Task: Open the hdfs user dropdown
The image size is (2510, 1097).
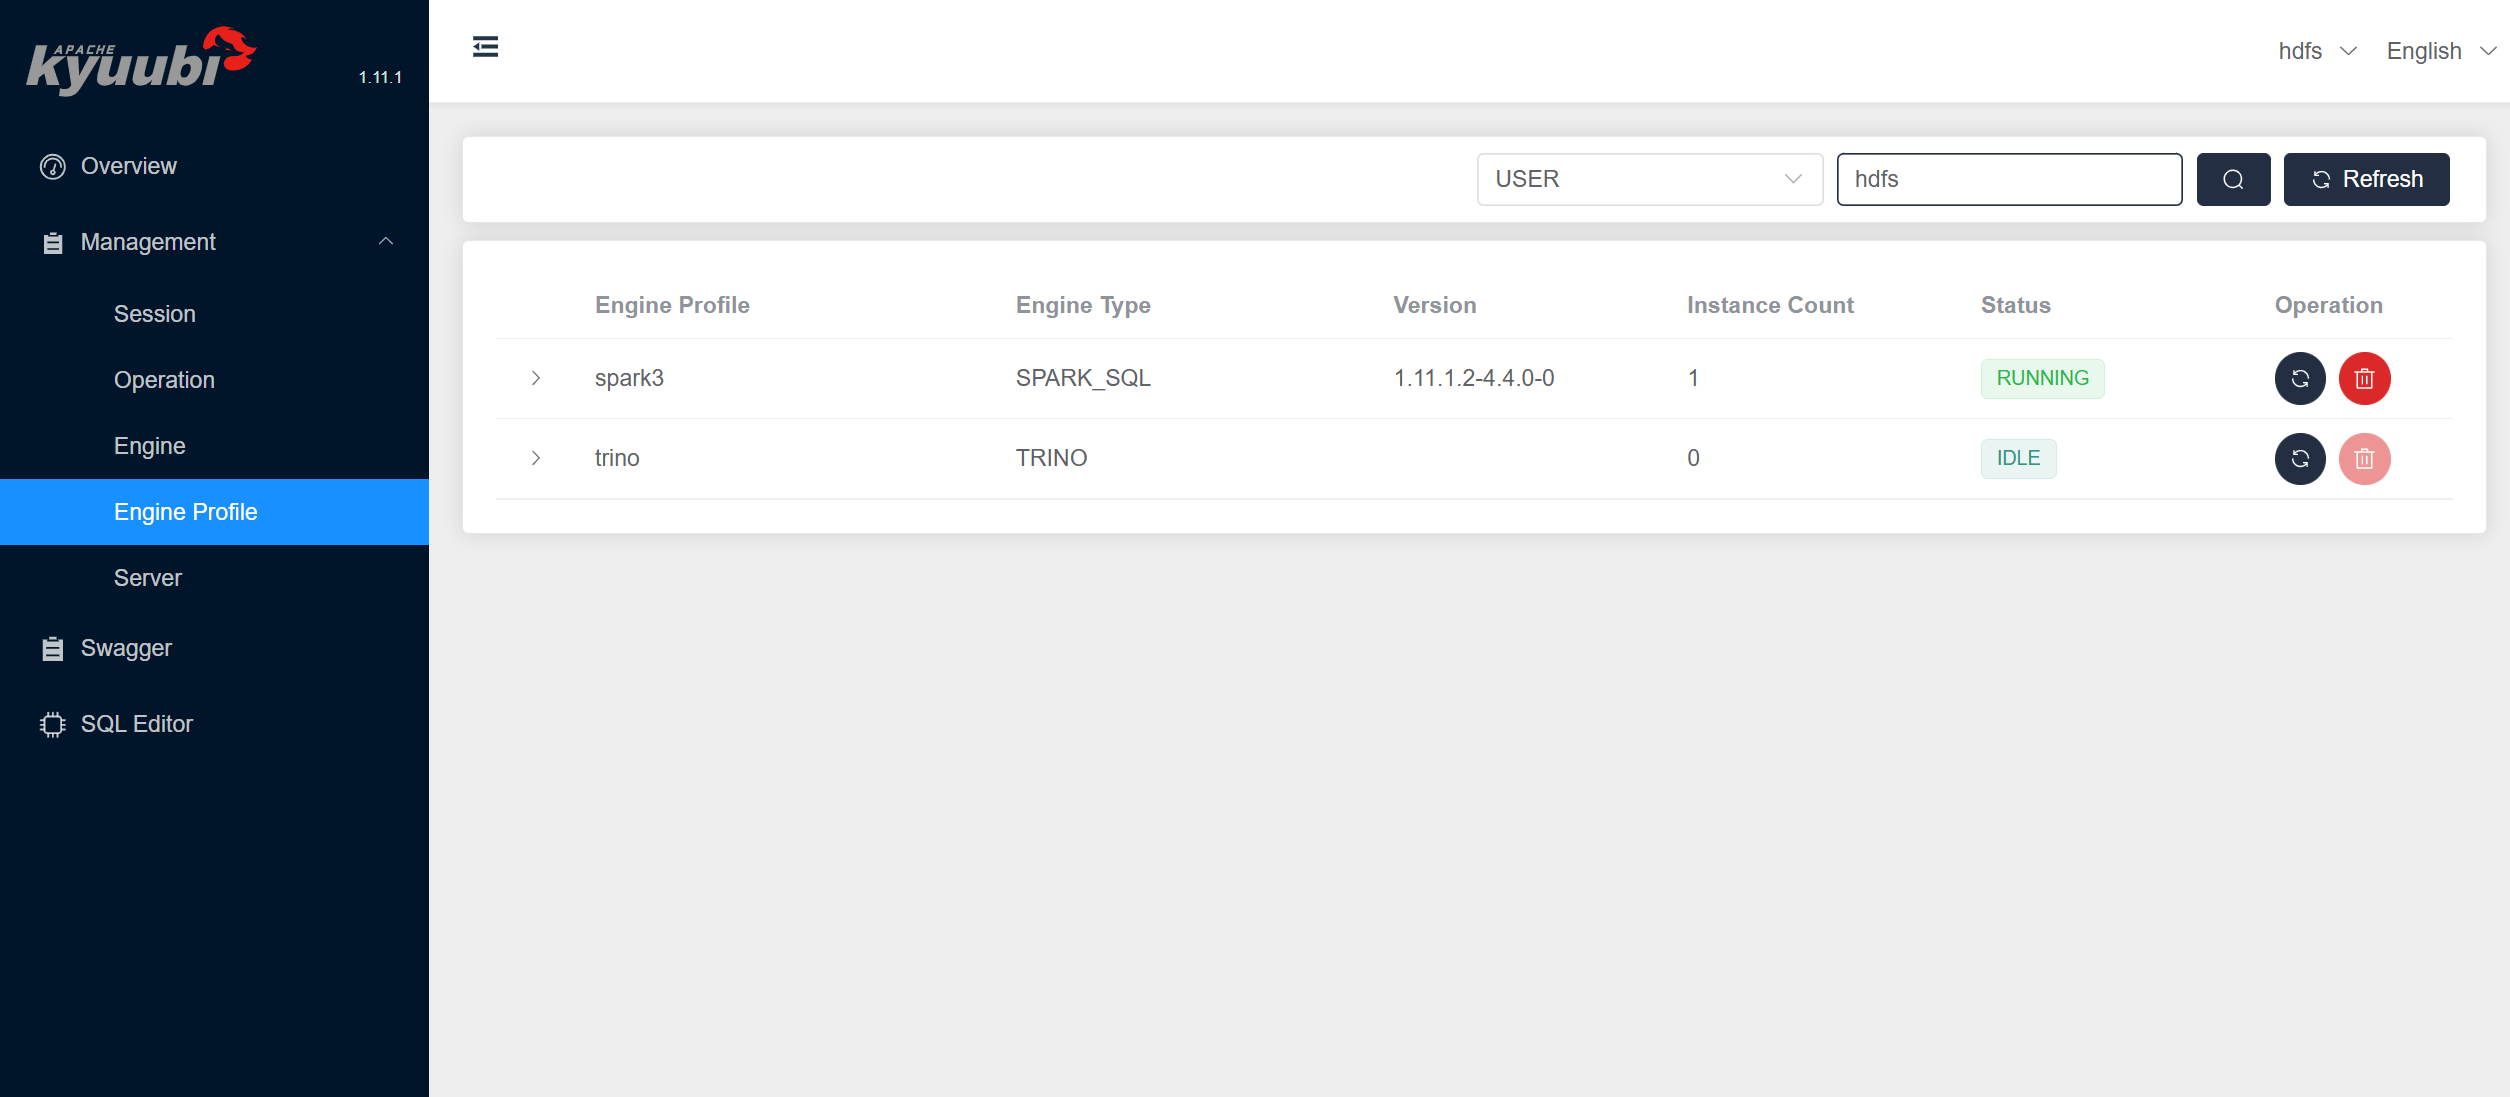Action: click(x=2317, y=51)
